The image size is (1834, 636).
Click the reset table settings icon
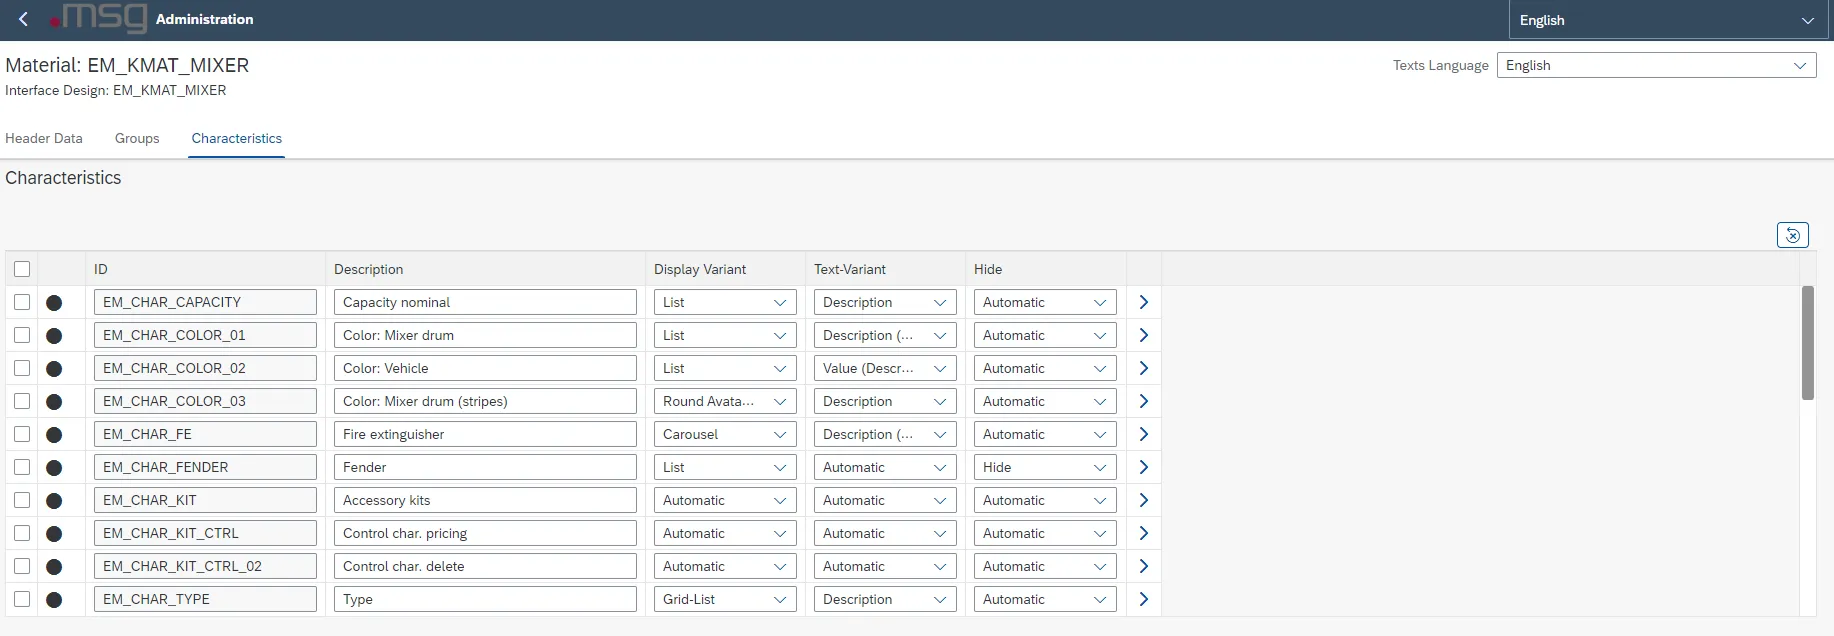click(1792, 235)
